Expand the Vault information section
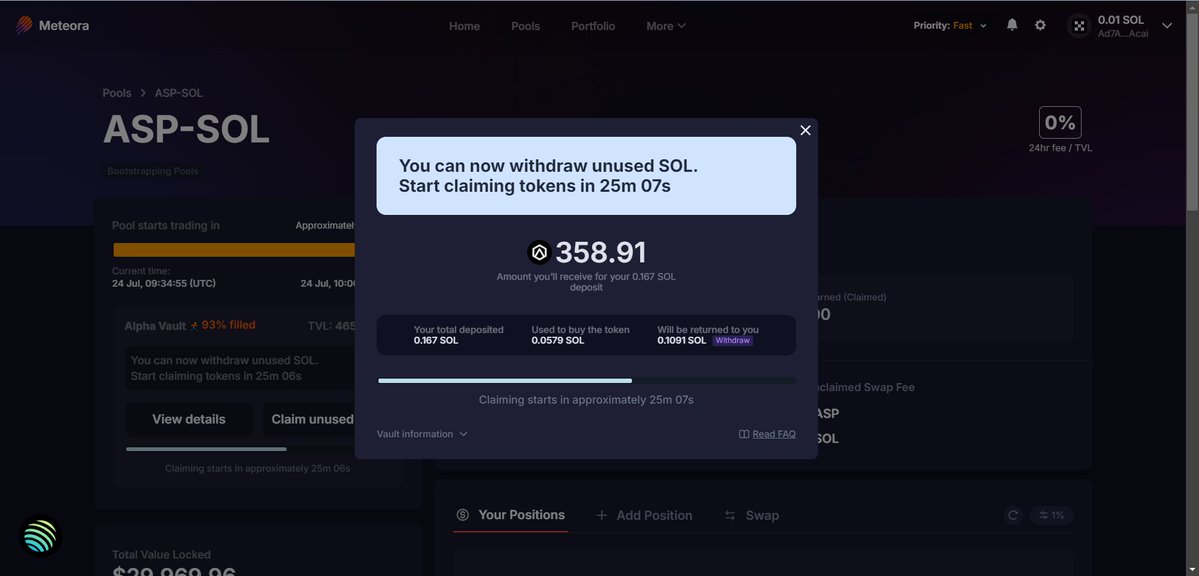This screenshot has width=1199, height=576. tap(422, 434)
